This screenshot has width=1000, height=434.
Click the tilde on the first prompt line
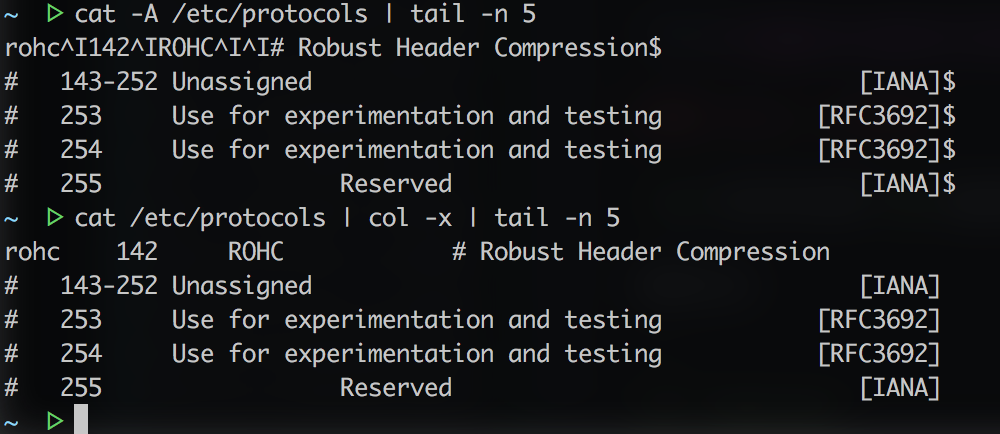pos(10,14)
